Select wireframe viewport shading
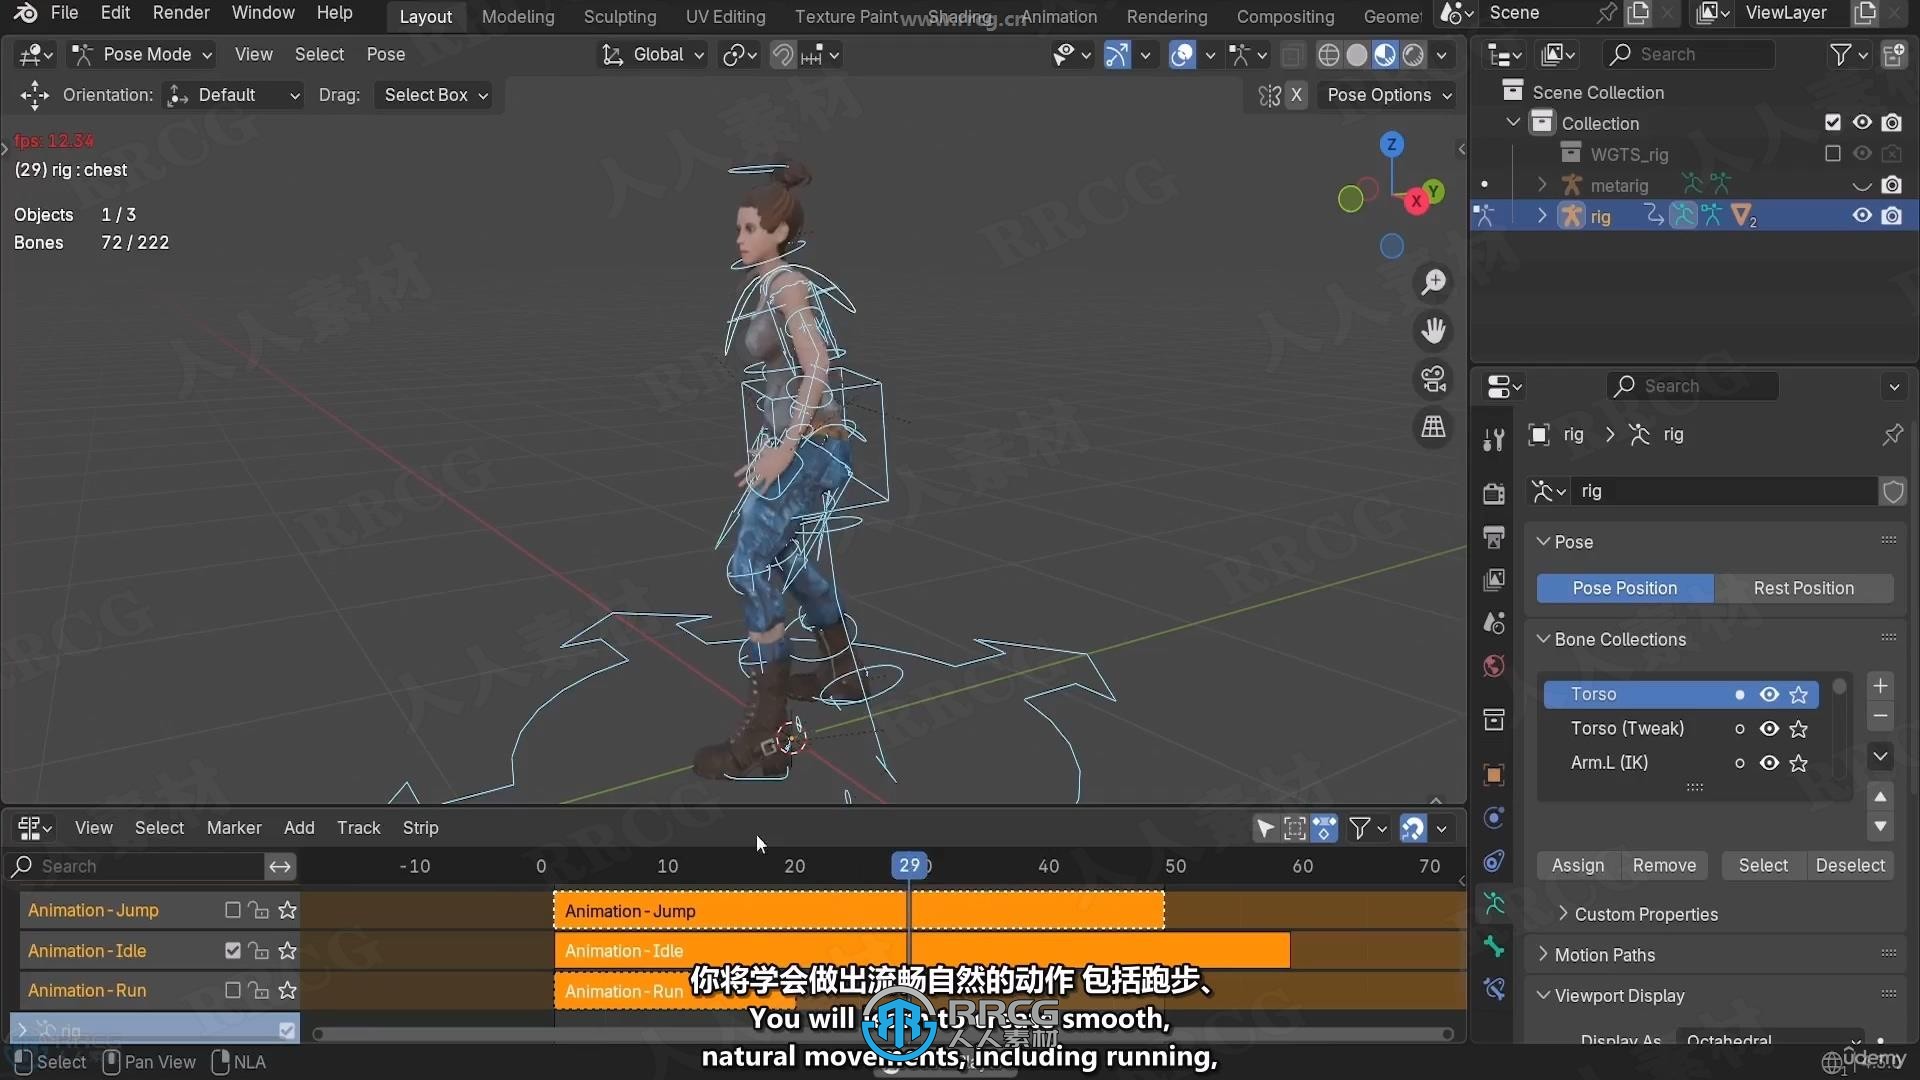Viewport: 1920px width, 1080px height. pos(1328,55)
